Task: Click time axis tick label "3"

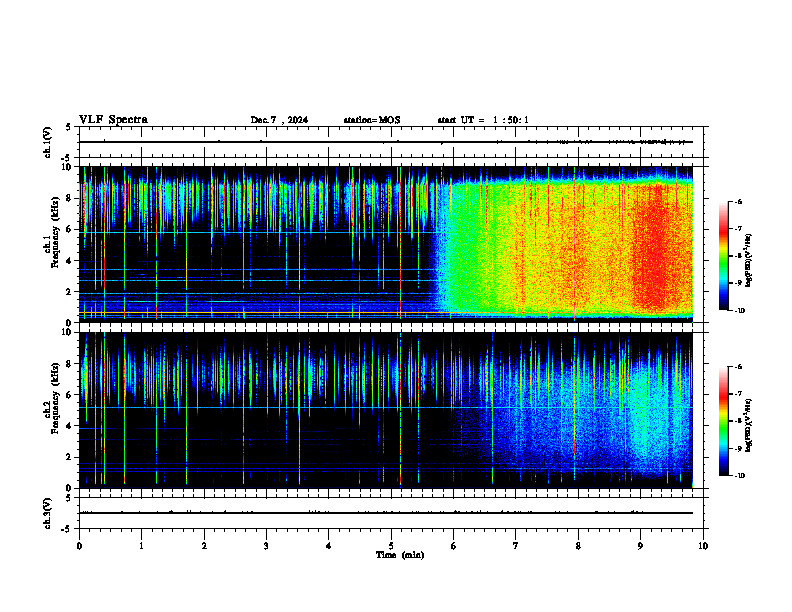Action: click(x=266, y=546)
